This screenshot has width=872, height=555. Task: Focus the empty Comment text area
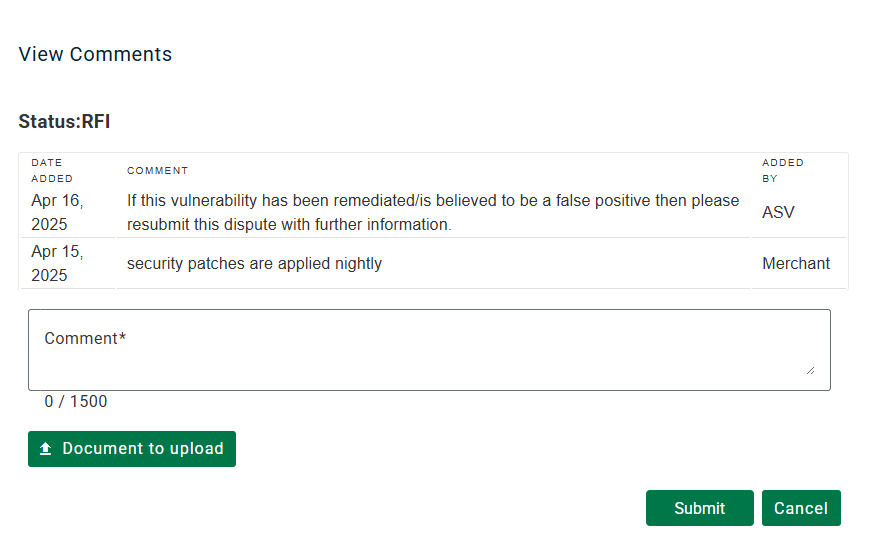(x=428, y=360)
